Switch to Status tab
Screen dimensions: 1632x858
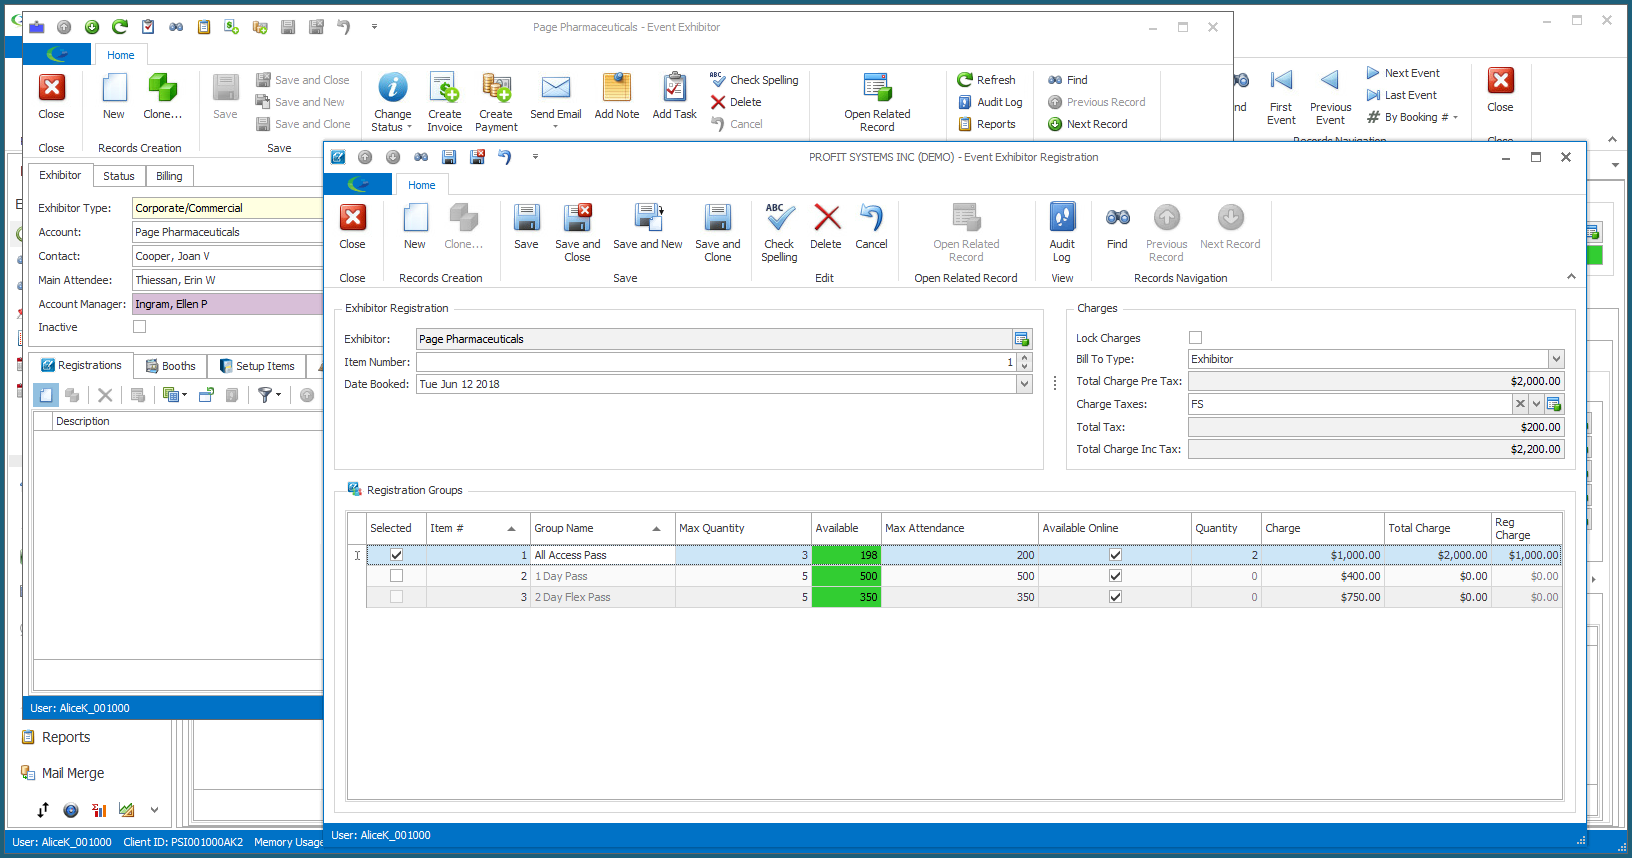click(119, 176)
